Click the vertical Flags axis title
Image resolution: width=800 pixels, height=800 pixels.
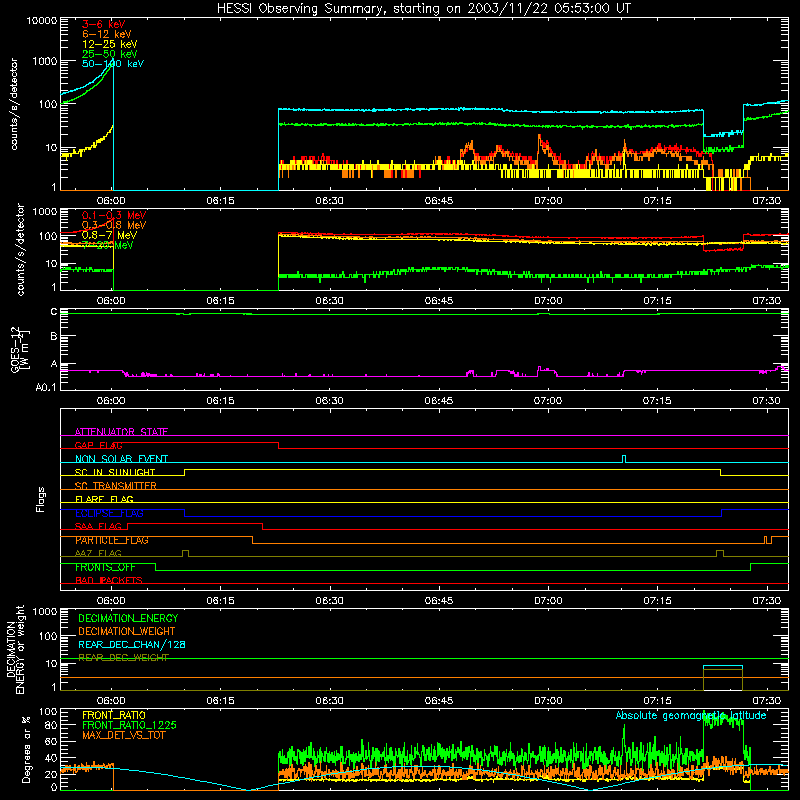coord(41,499)
